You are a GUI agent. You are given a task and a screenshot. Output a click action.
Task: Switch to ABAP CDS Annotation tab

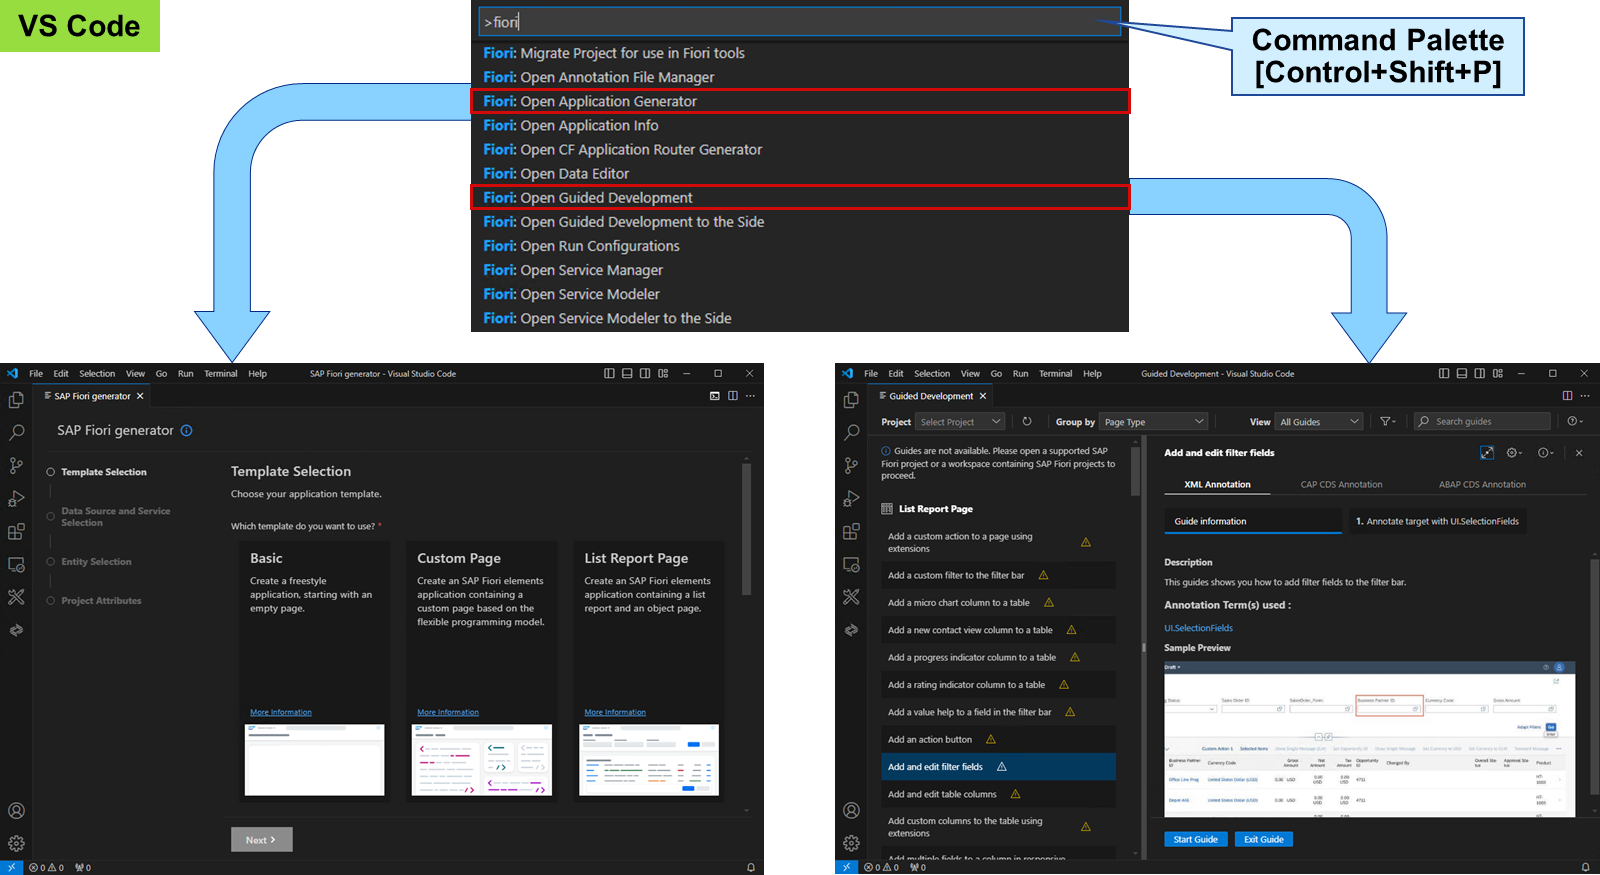tap(1482, 485)
